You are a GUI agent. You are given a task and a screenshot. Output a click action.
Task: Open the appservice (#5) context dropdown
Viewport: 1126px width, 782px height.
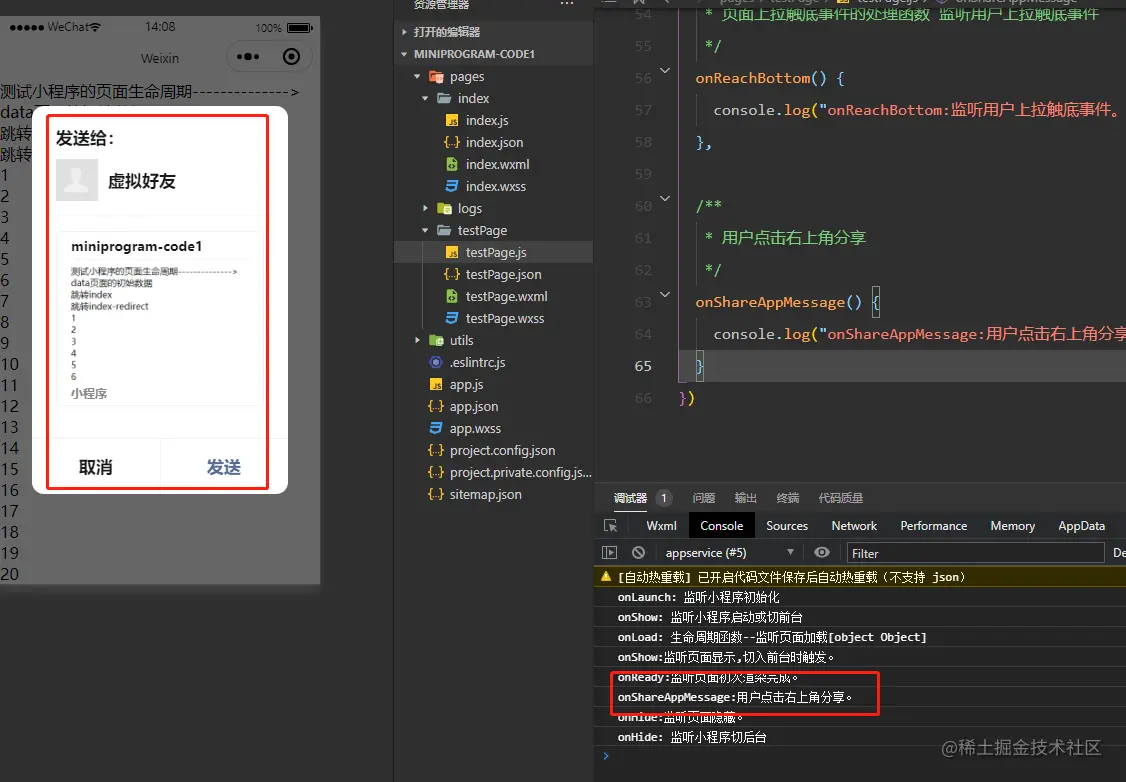[729, 552]
